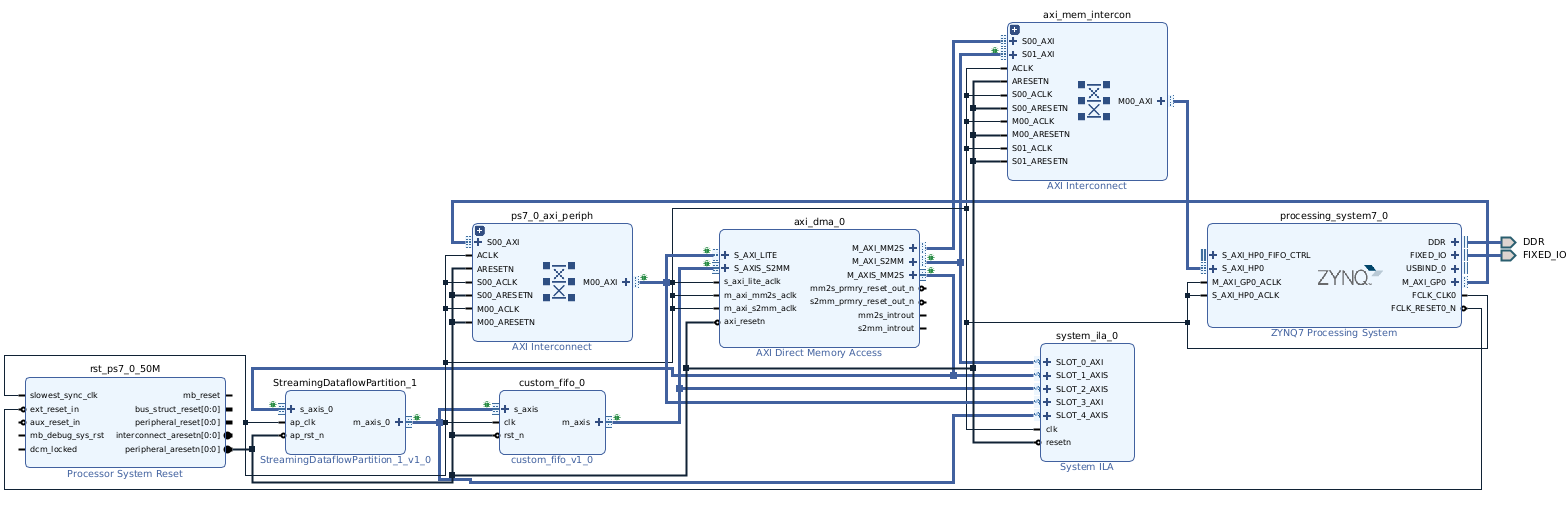Expand DDR interface pin on processing_system7_0
This screenshot has width=1568, height=507.
[x=1455, y=242]
